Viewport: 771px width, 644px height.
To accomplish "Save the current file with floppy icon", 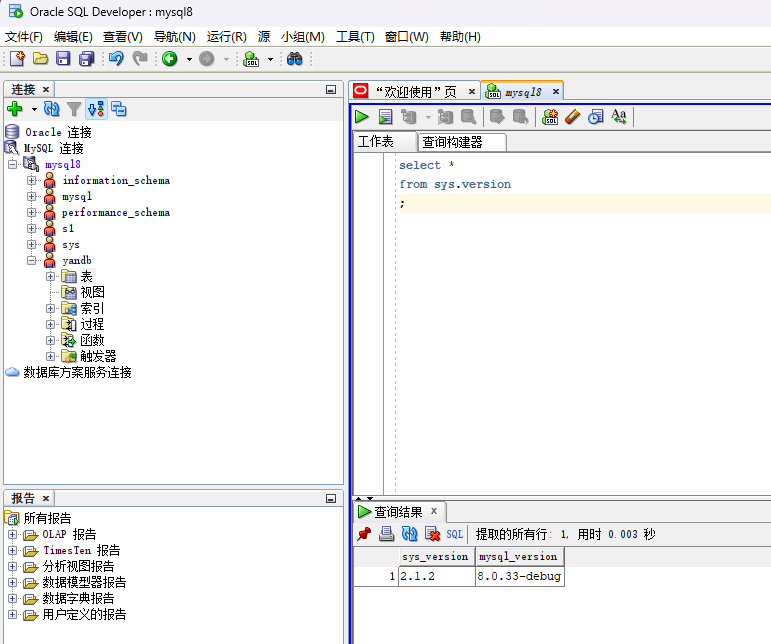I will pyautogui.click(x=63, y=59).
